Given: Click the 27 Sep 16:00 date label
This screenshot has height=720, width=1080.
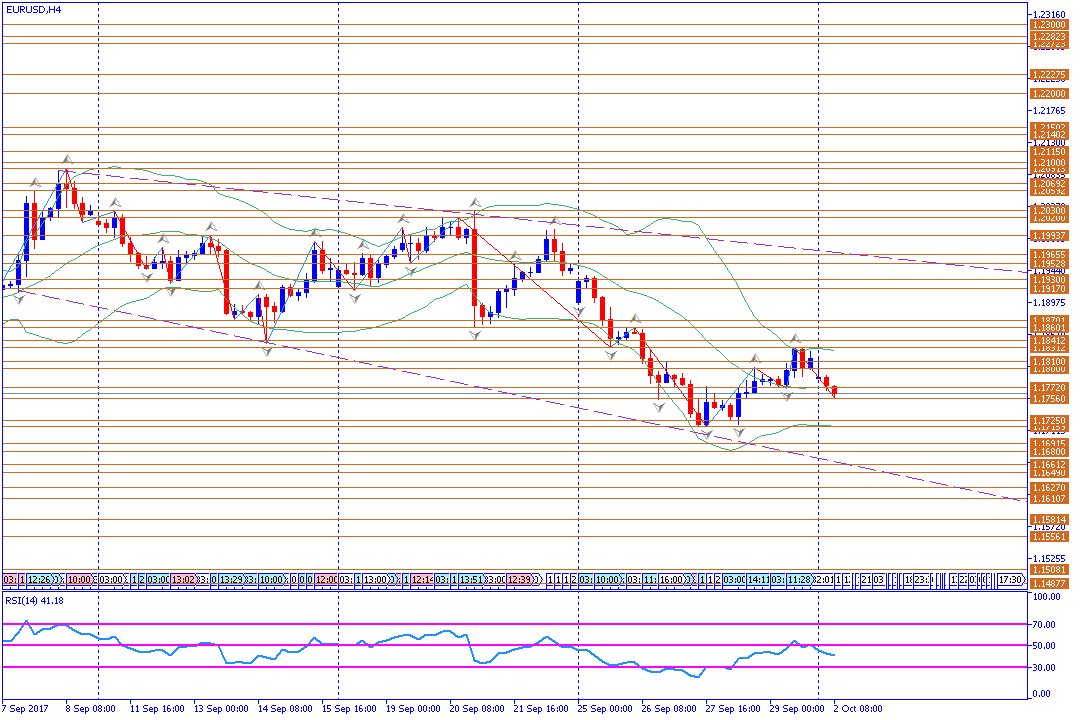Looking at the screenshot, I should coord(734,708).
